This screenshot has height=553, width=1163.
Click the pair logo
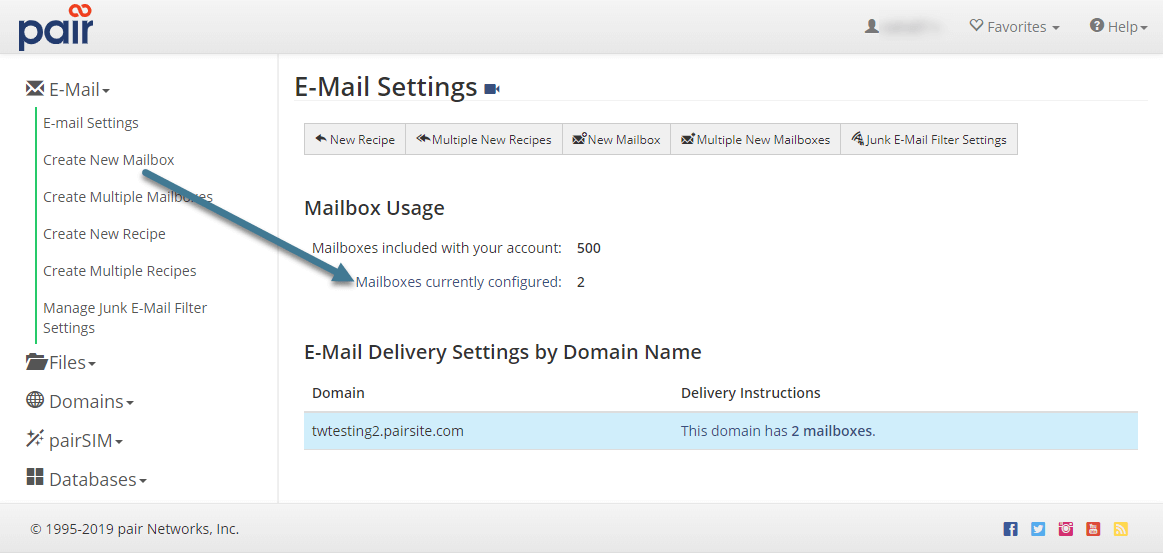tap(55, 27)
